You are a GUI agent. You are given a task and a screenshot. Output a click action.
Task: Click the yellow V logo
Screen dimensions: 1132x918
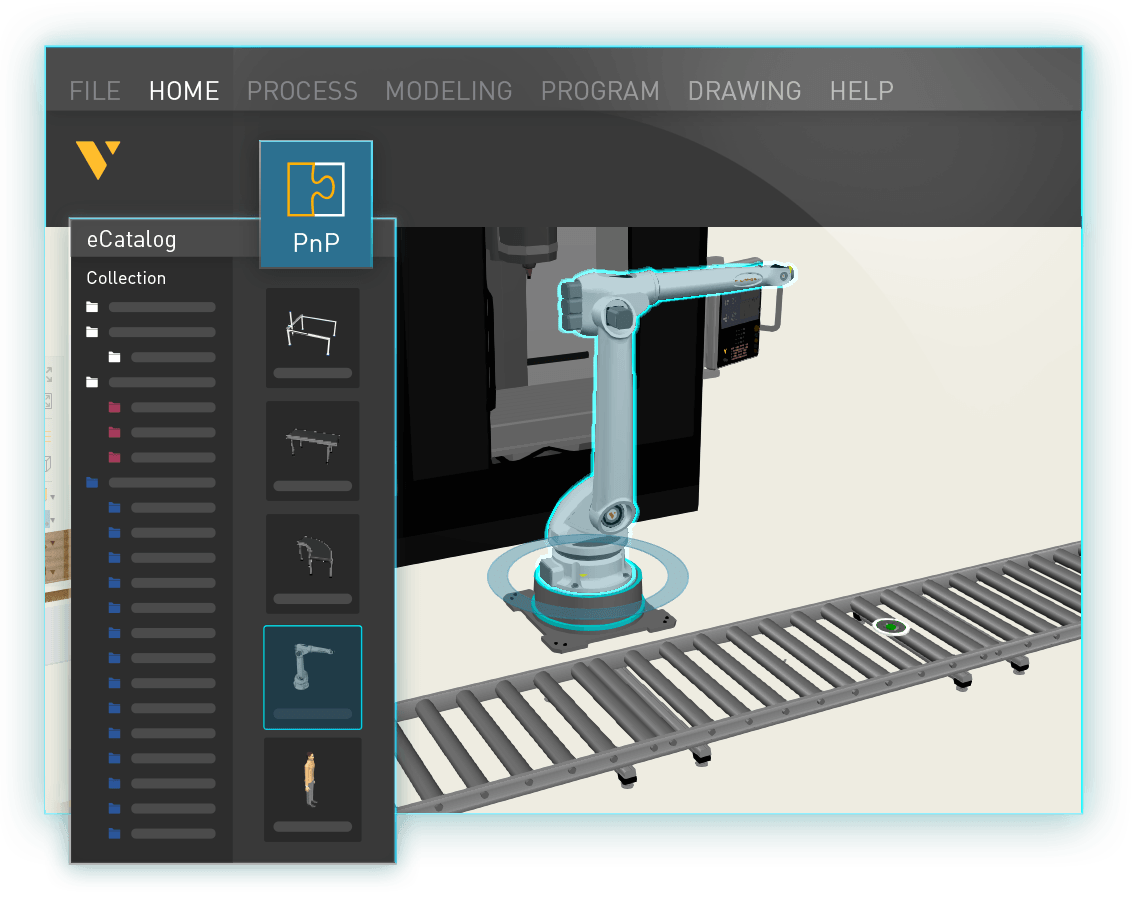tap(97, 160)
